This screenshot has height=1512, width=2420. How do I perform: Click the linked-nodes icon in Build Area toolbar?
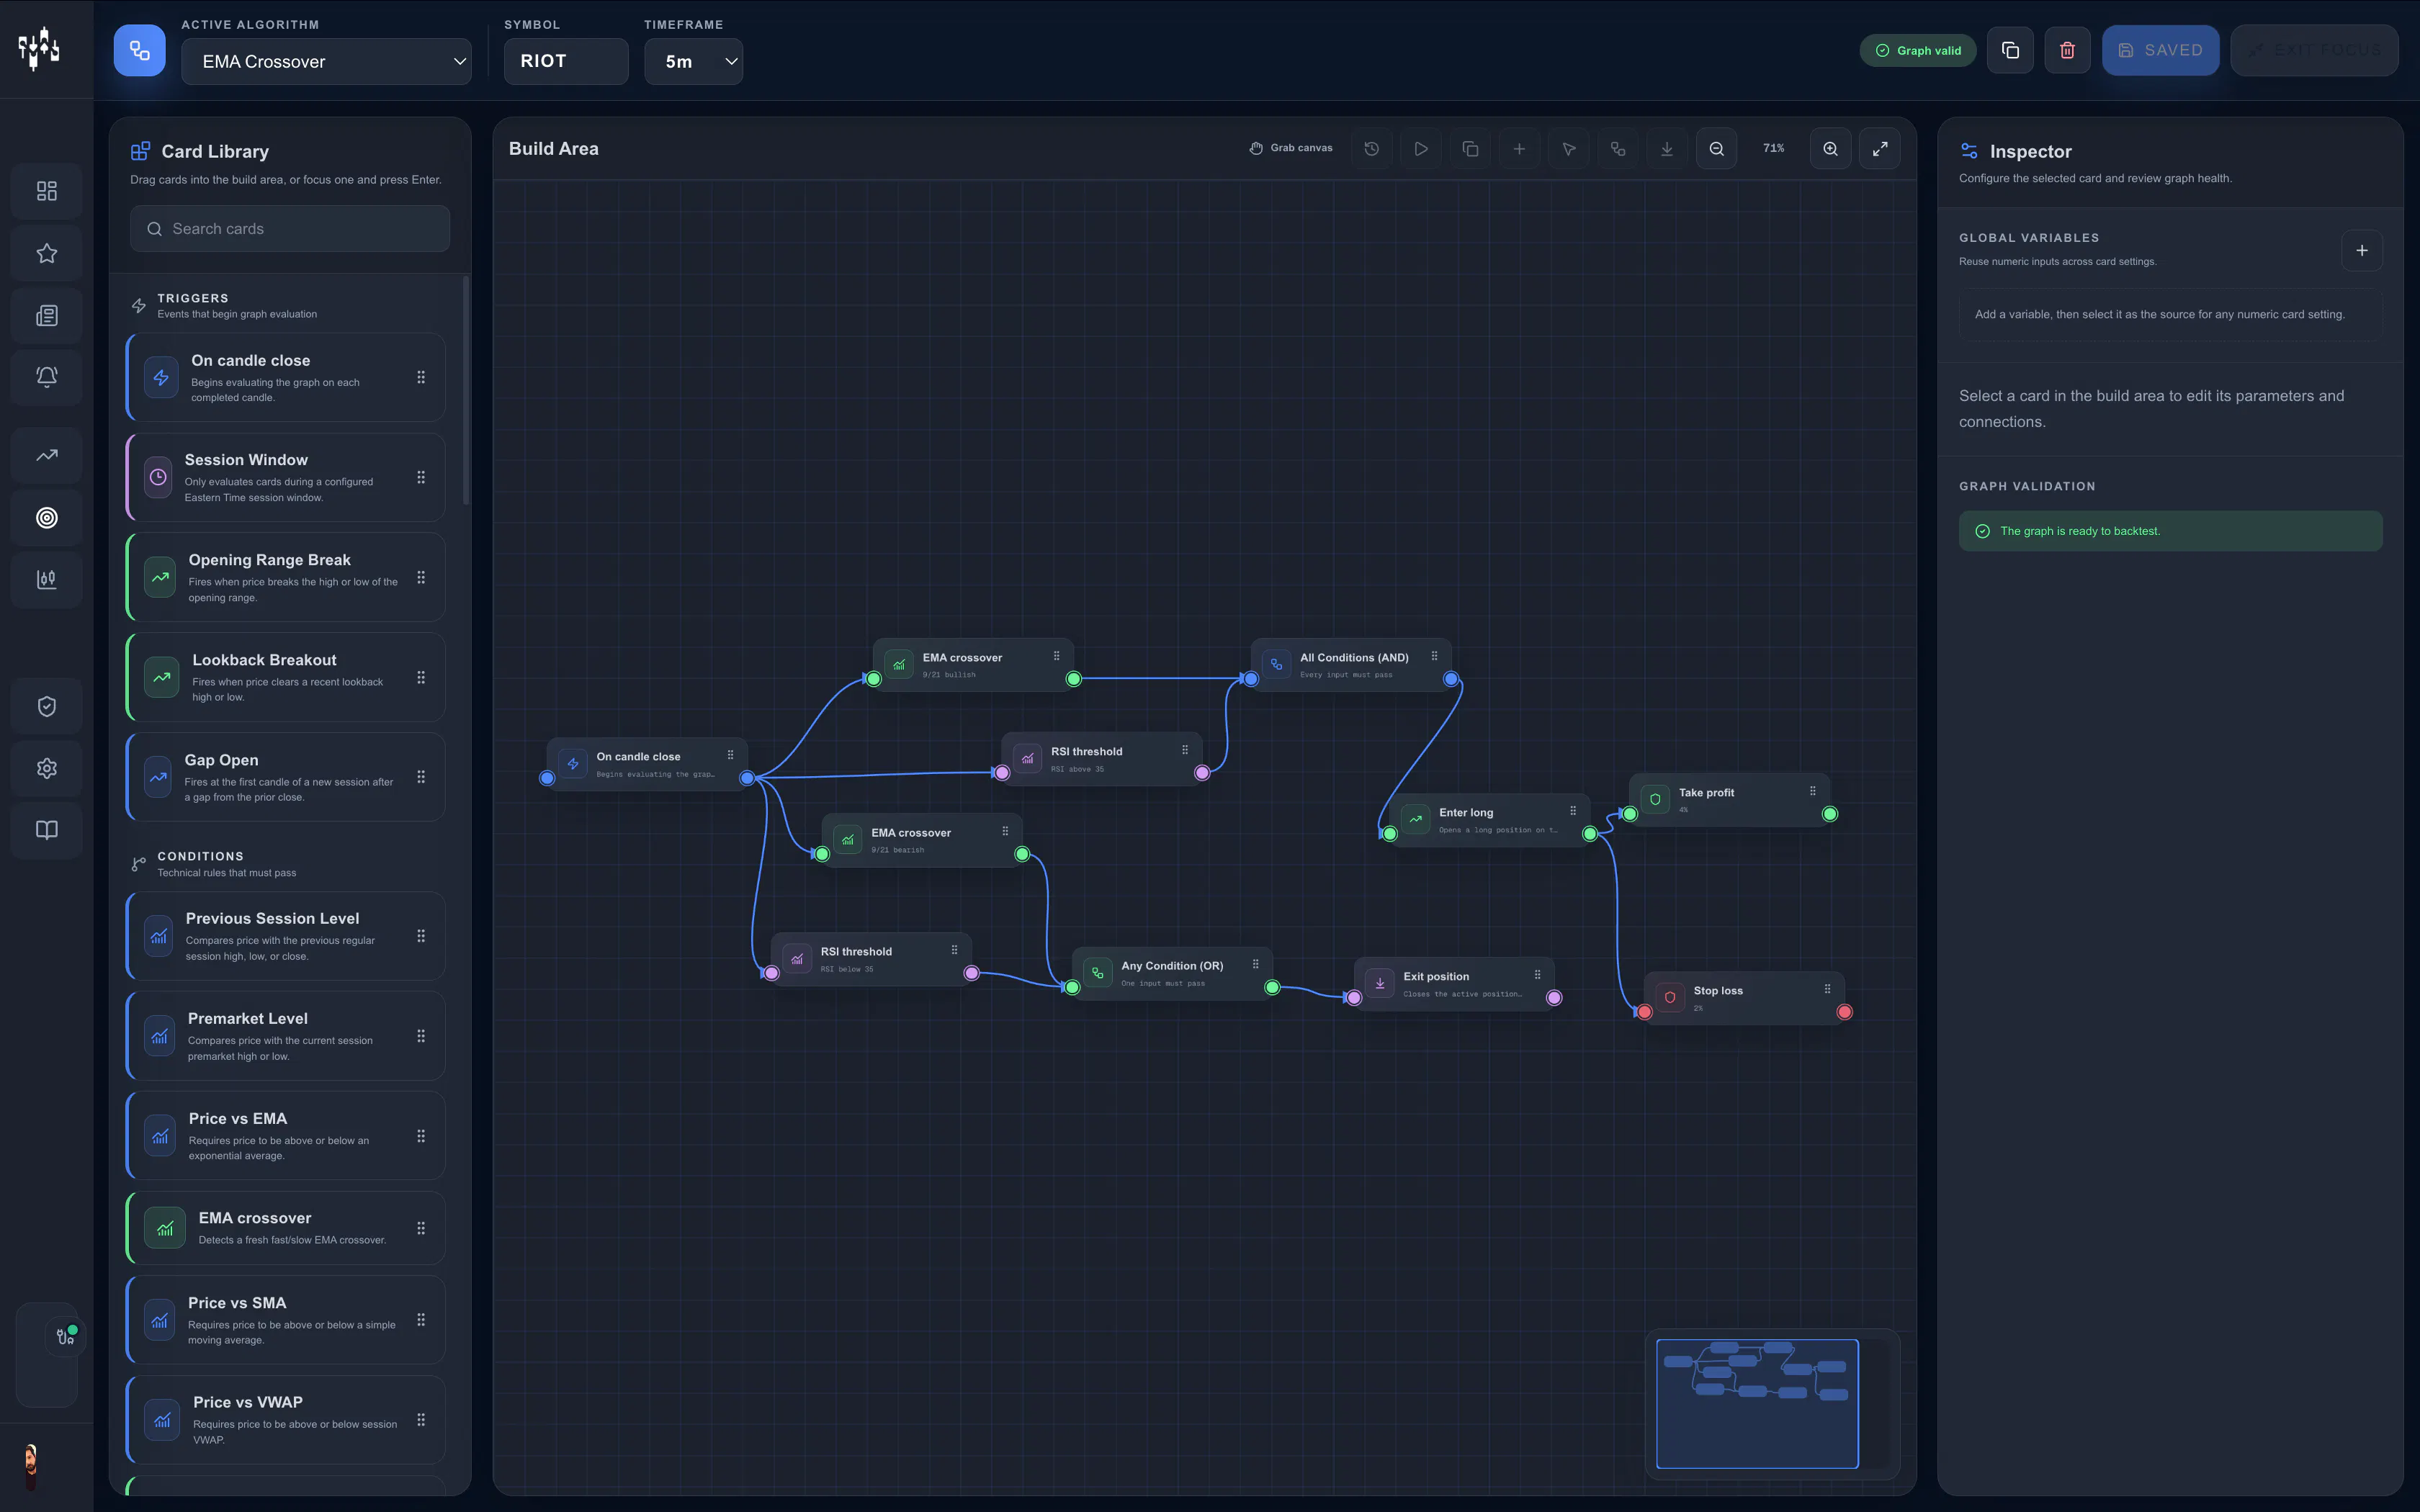(x=1618, y=149)
